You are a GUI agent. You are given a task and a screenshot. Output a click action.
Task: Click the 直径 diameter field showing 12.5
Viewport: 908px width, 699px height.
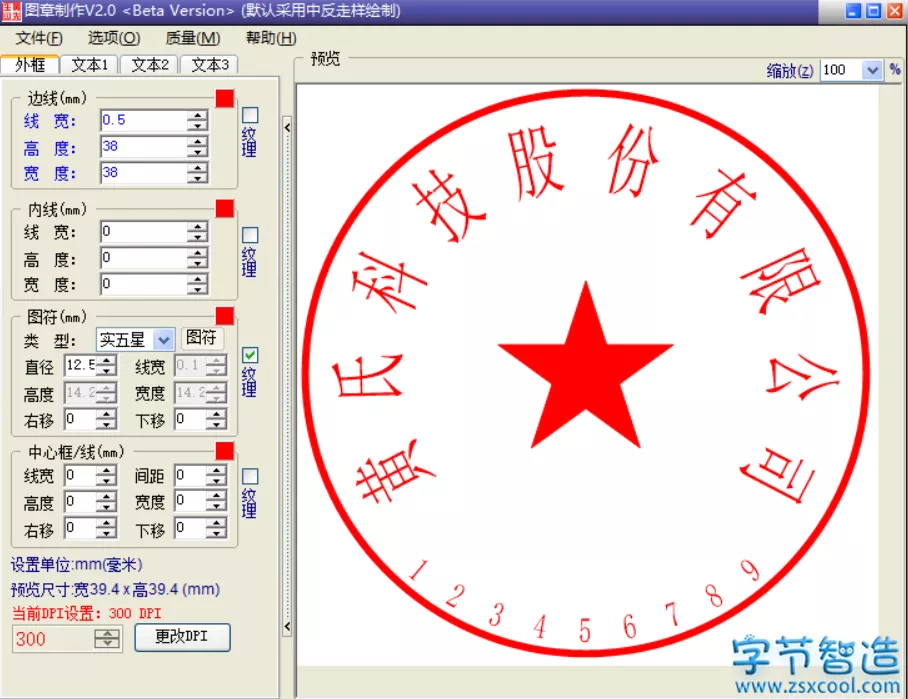[x=82, y=366]
